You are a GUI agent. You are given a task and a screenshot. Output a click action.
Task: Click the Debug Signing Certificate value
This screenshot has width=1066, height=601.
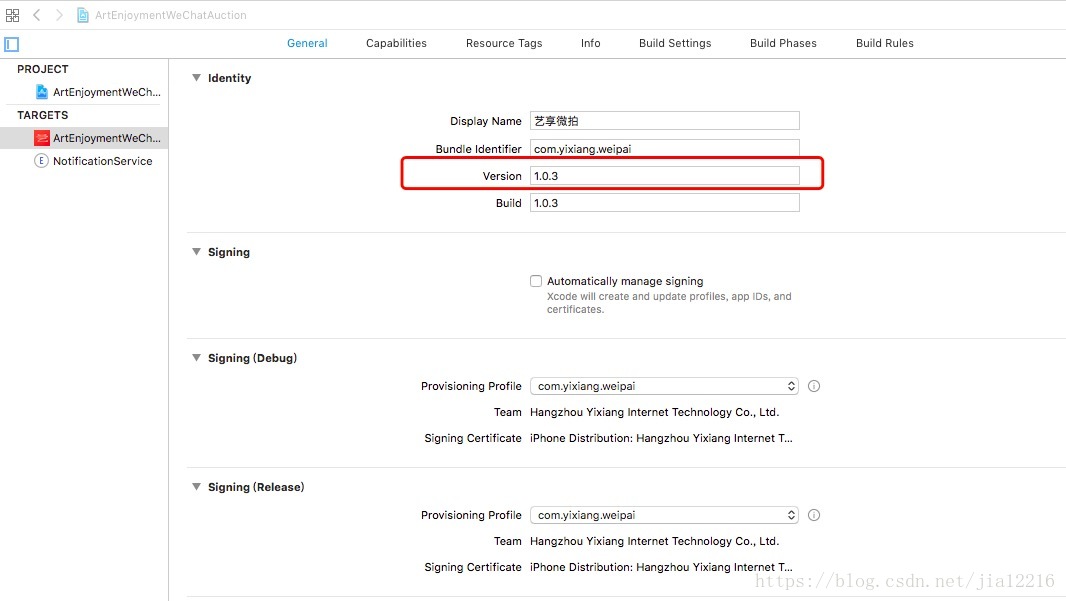click(x=661, y=438)
